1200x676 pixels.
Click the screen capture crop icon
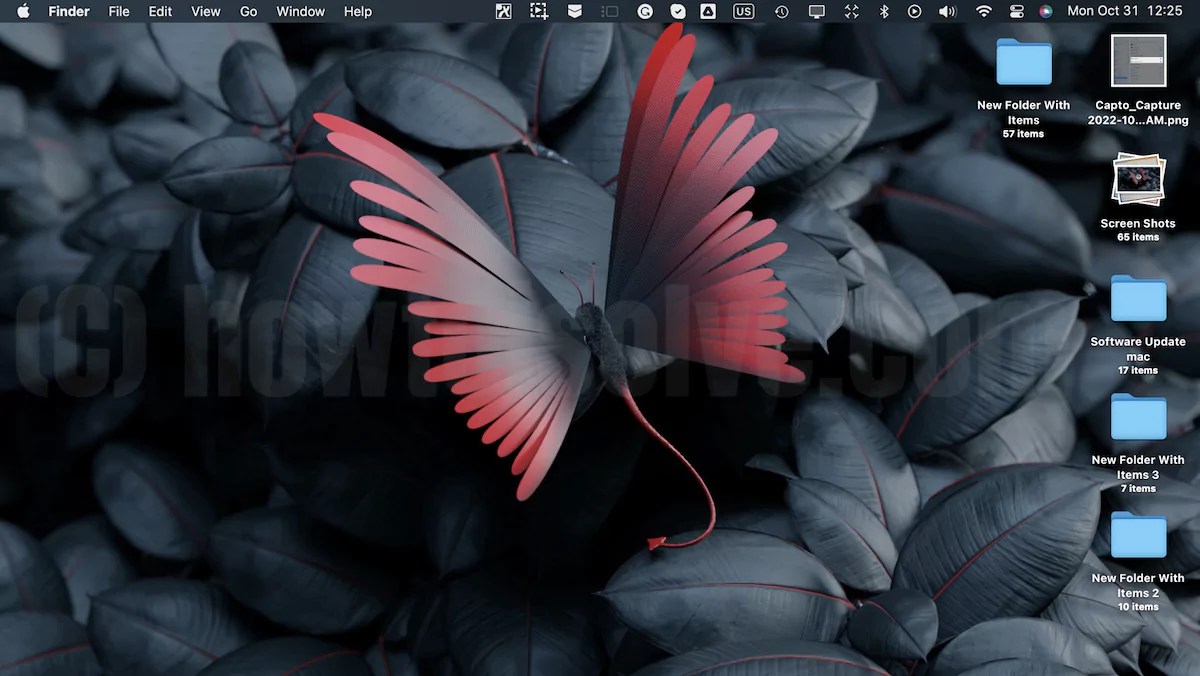(x=538, y=11)
